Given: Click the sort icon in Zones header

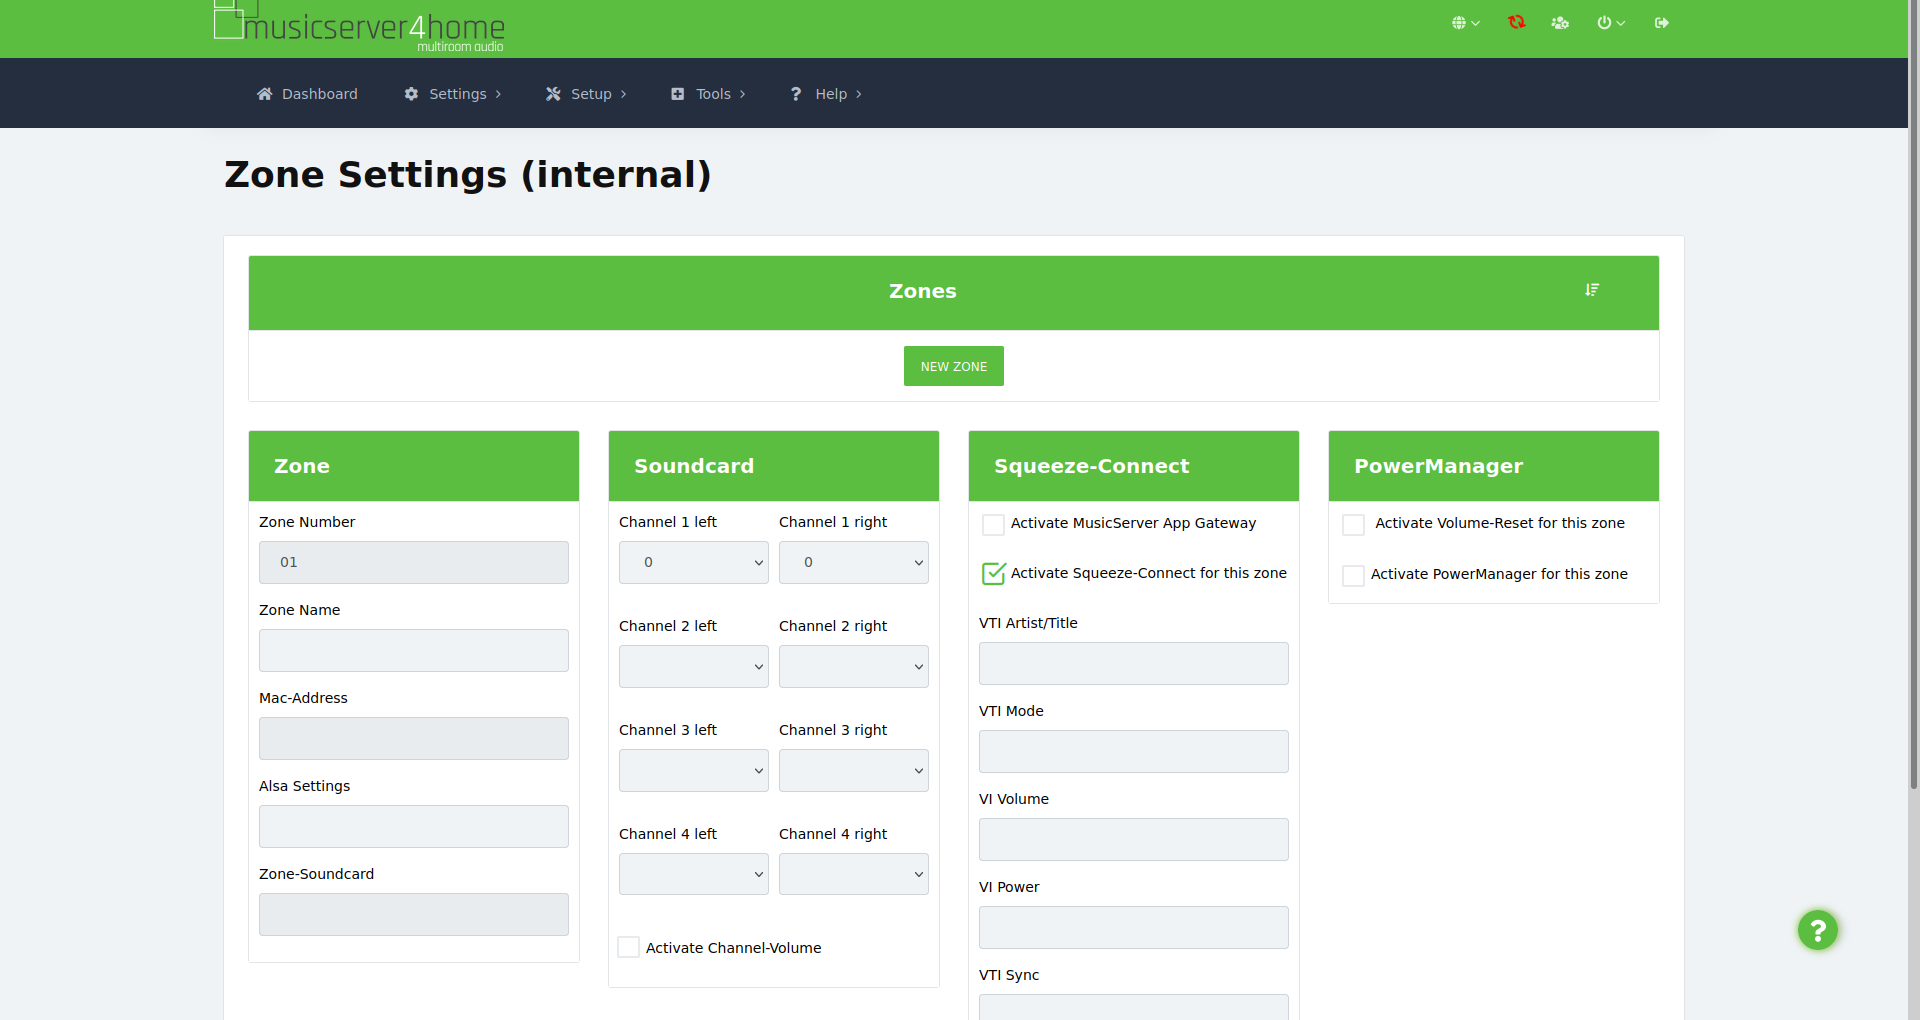Looking at the screenshot, I should coord(1592,290).
